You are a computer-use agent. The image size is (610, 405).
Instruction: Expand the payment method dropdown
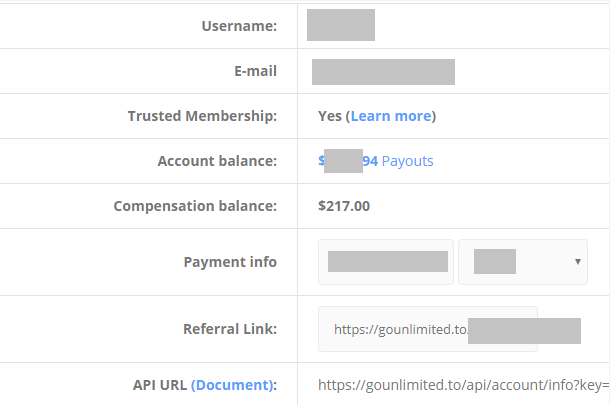pyautogui.click(x=523, y=262)
